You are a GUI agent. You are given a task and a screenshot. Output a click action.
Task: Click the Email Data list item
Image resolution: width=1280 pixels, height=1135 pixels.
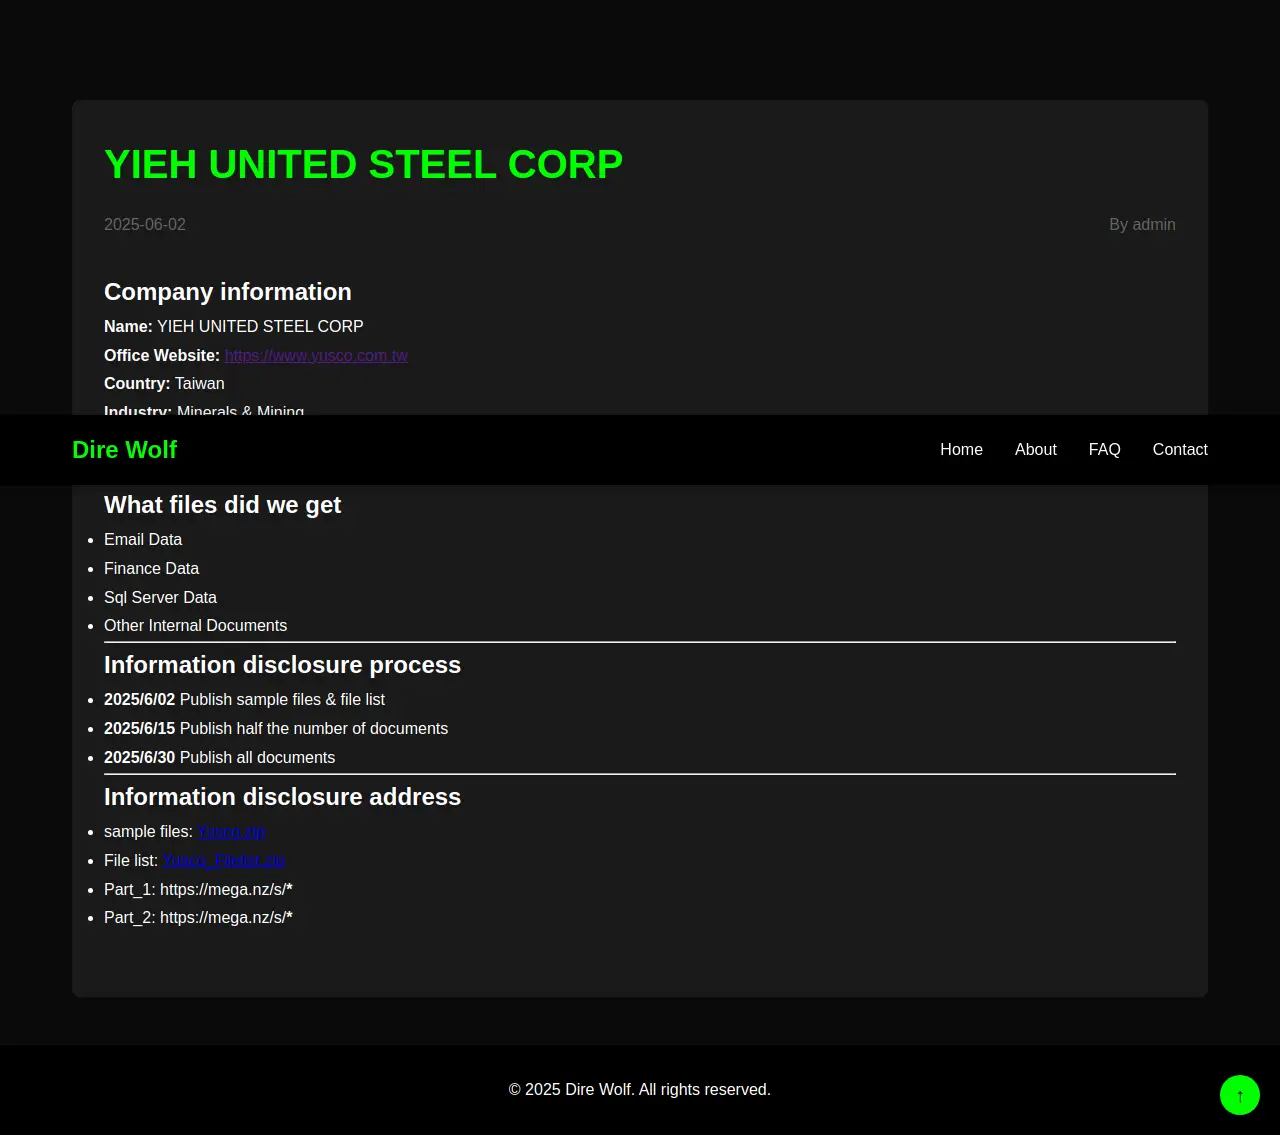[143, 540]
